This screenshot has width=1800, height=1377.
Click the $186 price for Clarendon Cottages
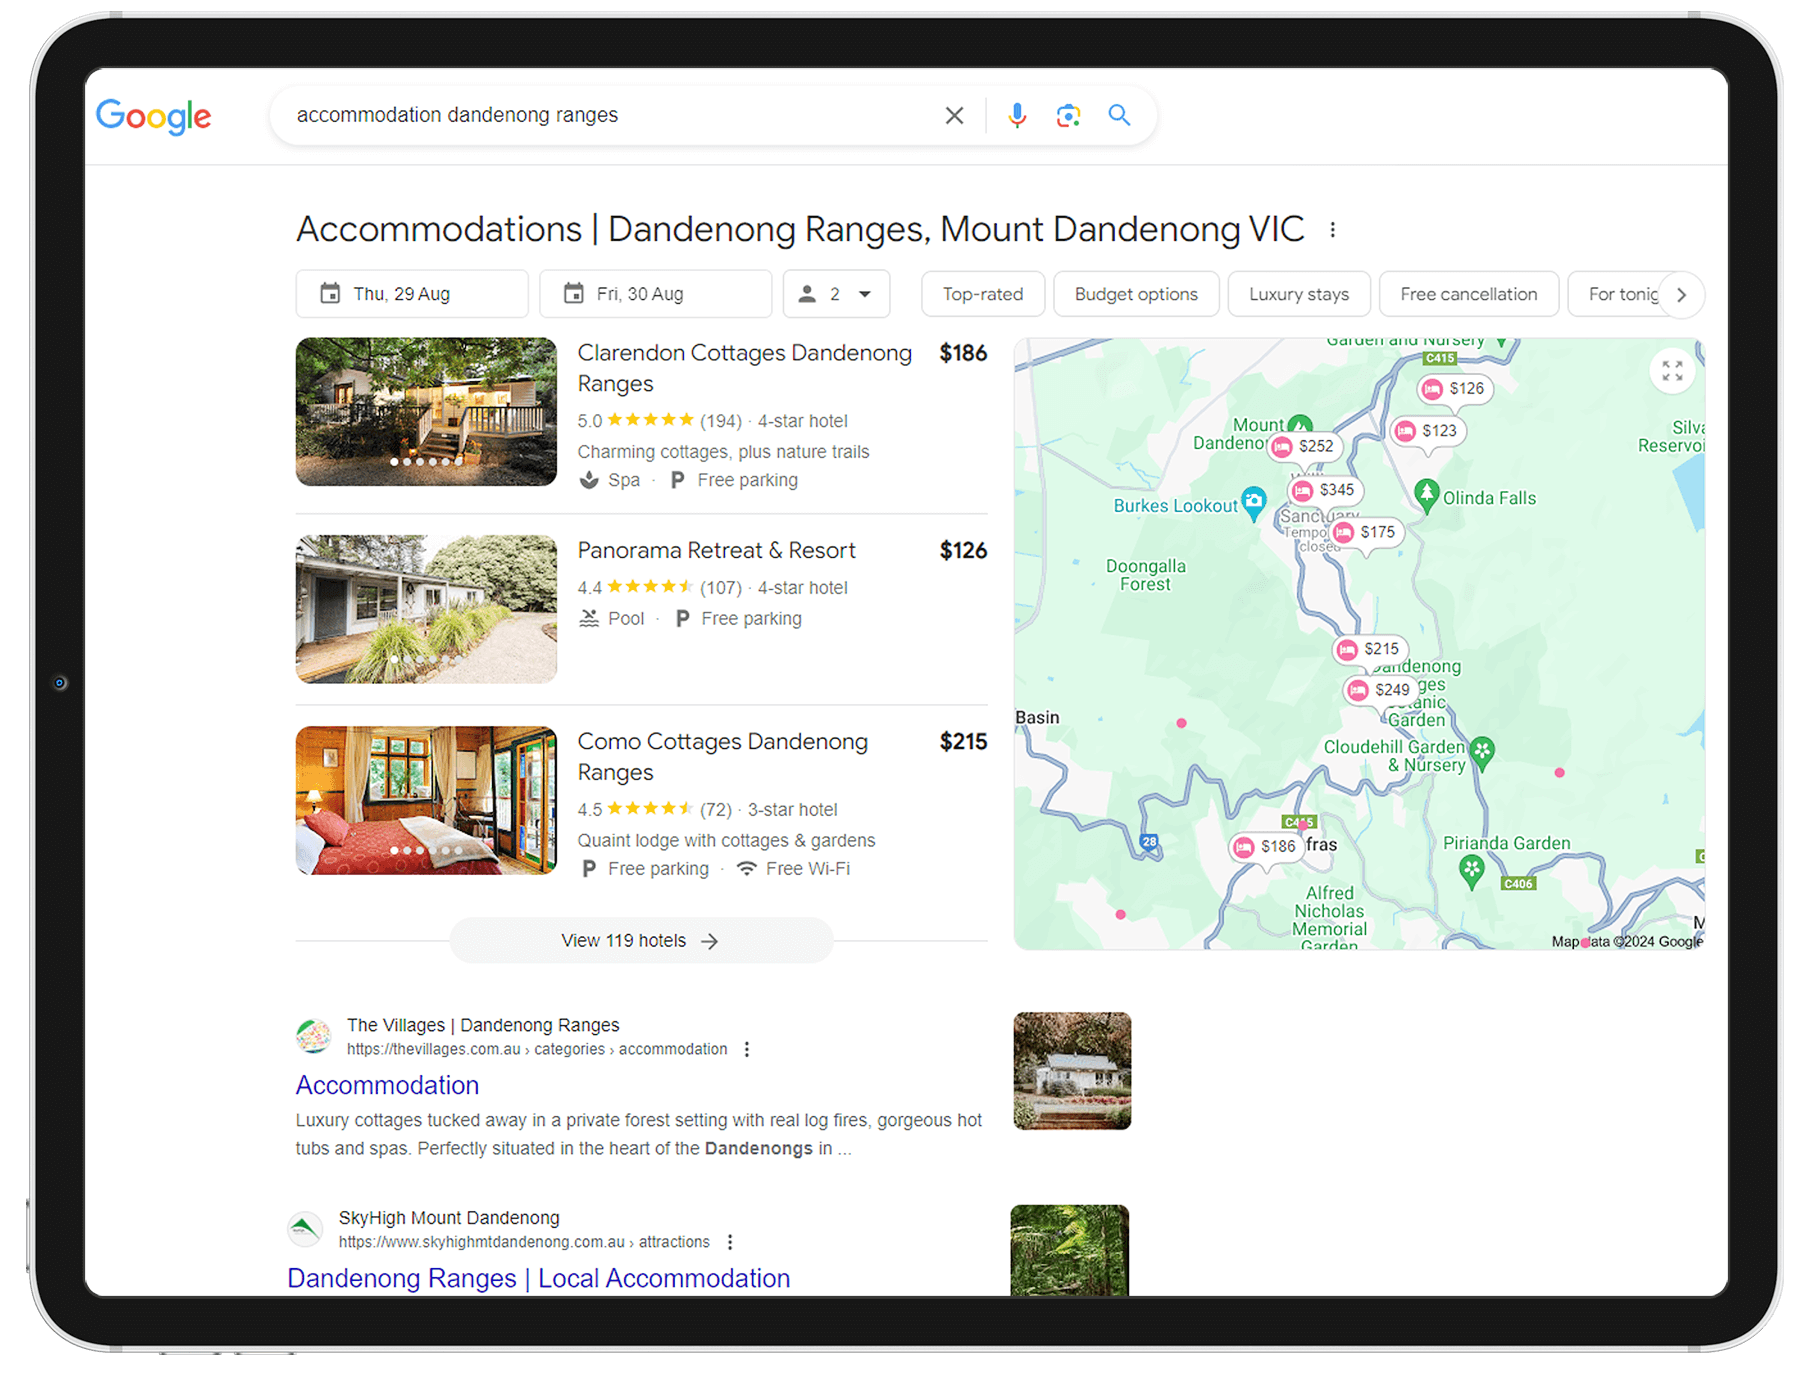[963, 353]
